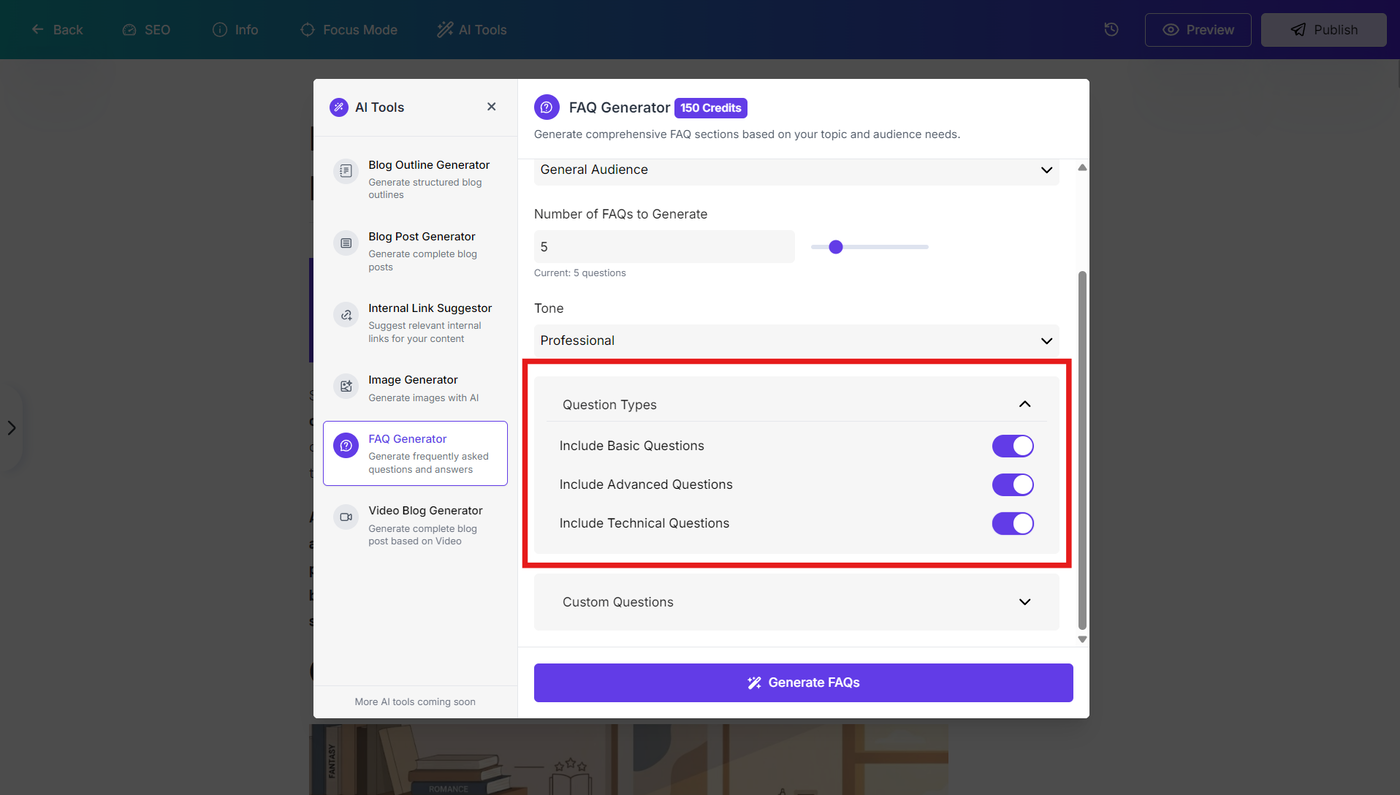
Task: Open the Professional tone dropdown
Action: (x=796, y=341)
